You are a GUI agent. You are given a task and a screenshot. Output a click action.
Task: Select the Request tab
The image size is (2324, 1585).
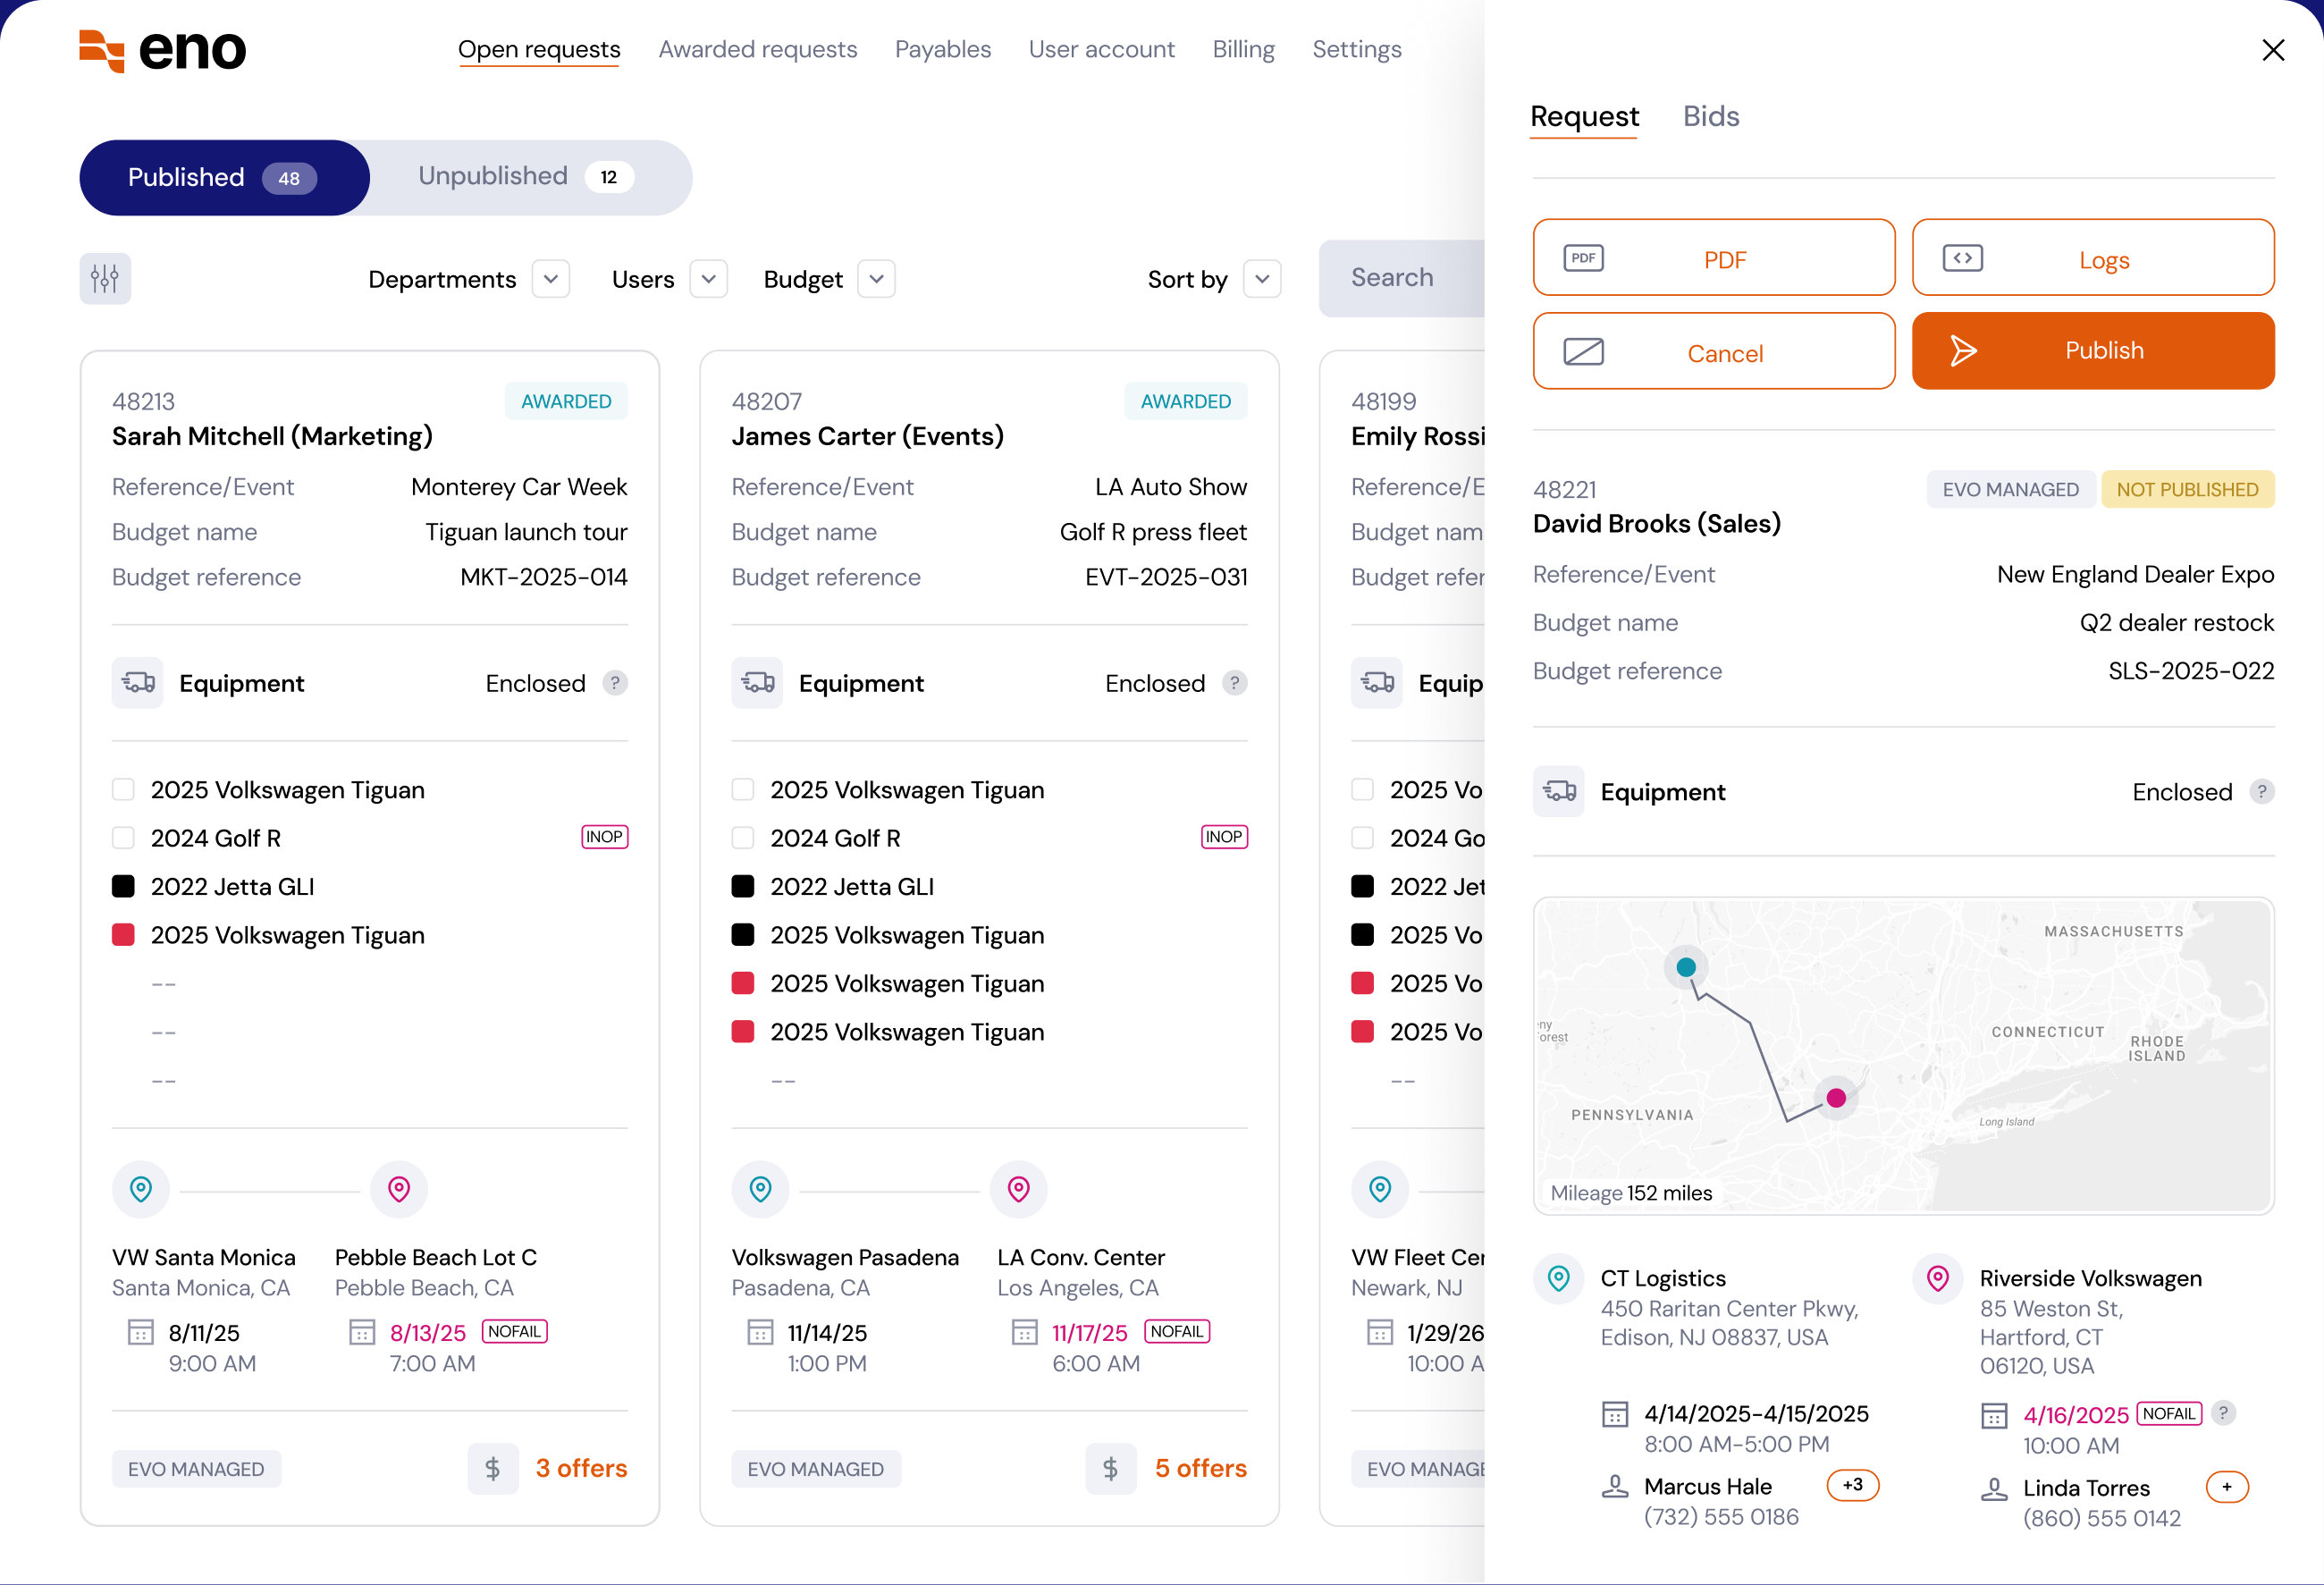pos(1585,116)
